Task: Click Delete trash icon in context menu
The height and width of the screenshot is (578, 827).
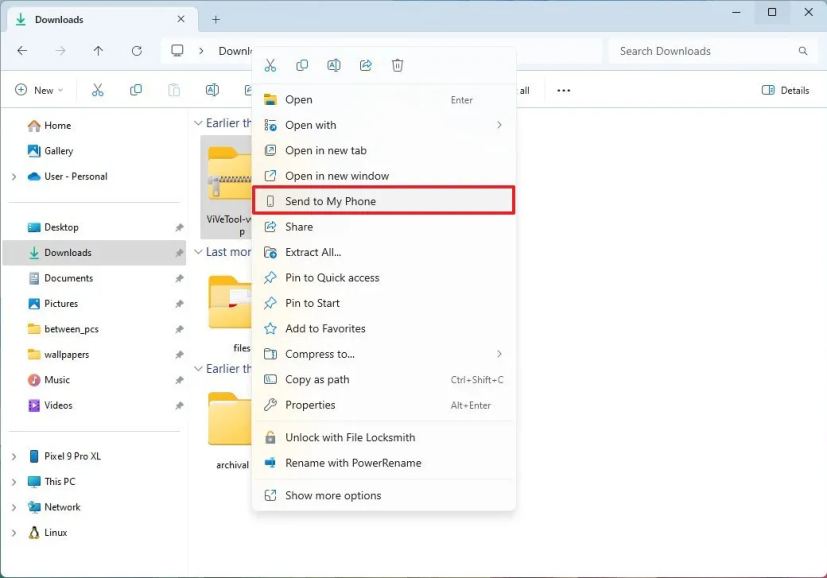Action: pyautogui.click(x=397, y=65)
